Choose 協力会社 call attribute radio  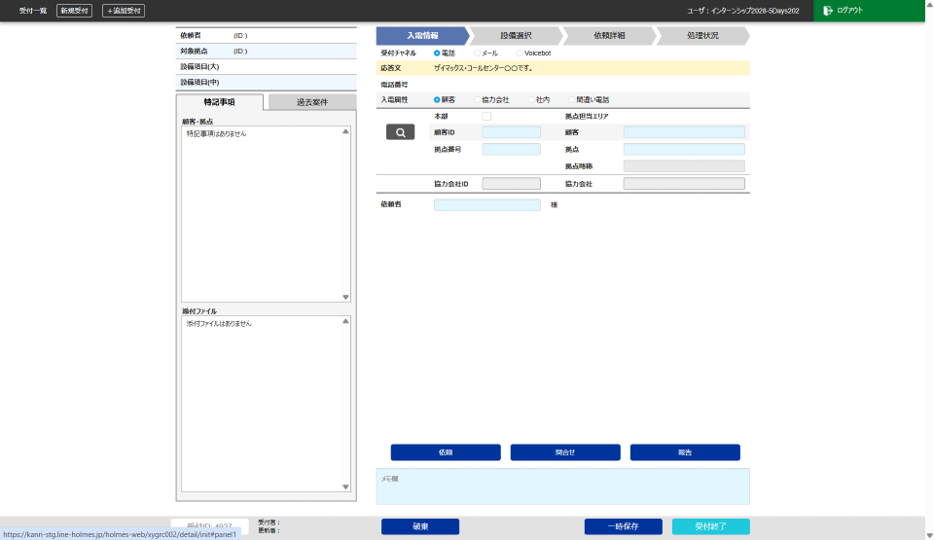click(x=477, y=99)
